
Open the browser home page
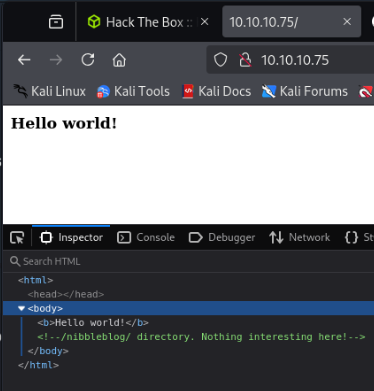119,60
